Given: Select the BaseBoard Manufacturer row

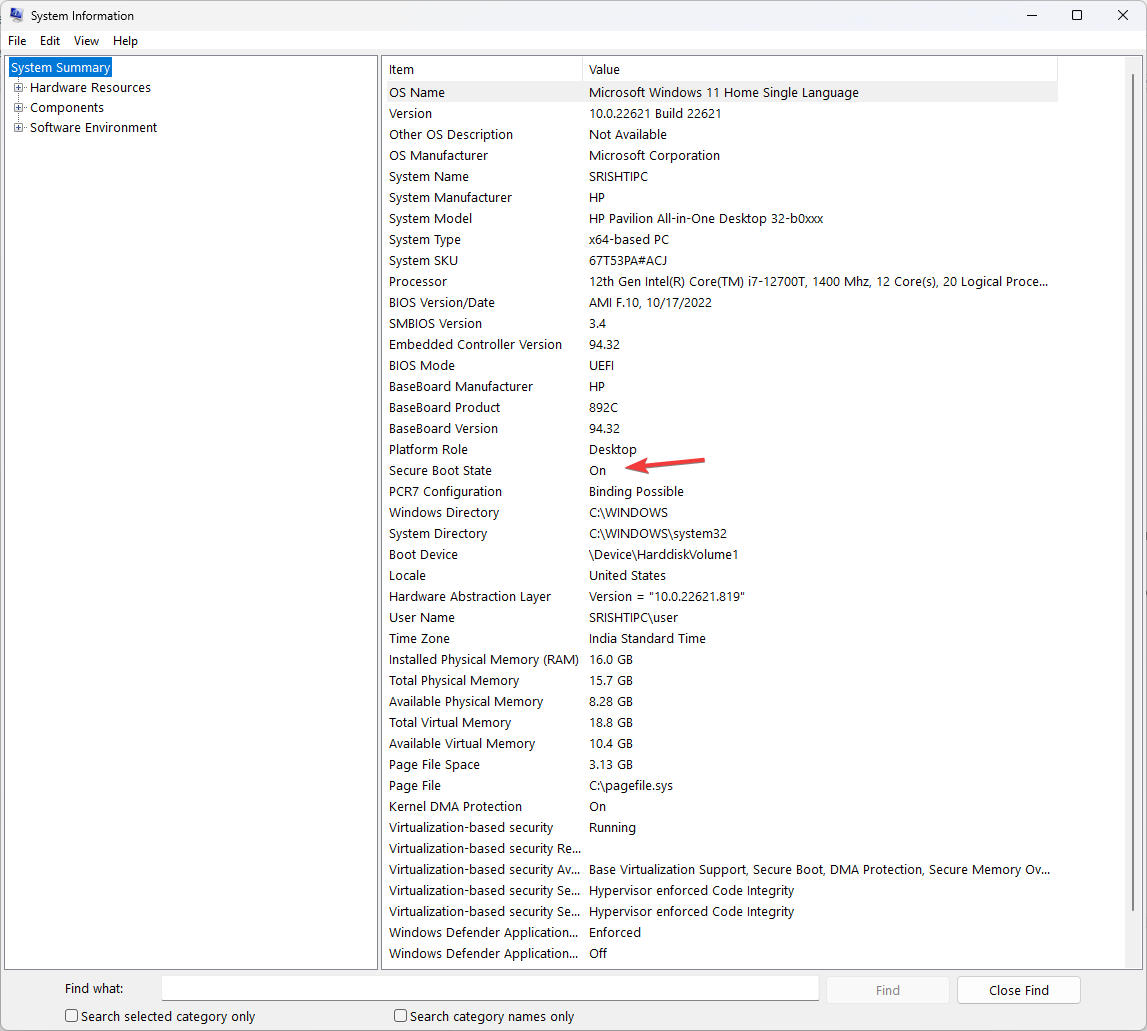Looking at the screenshot, I should (722, 386).
